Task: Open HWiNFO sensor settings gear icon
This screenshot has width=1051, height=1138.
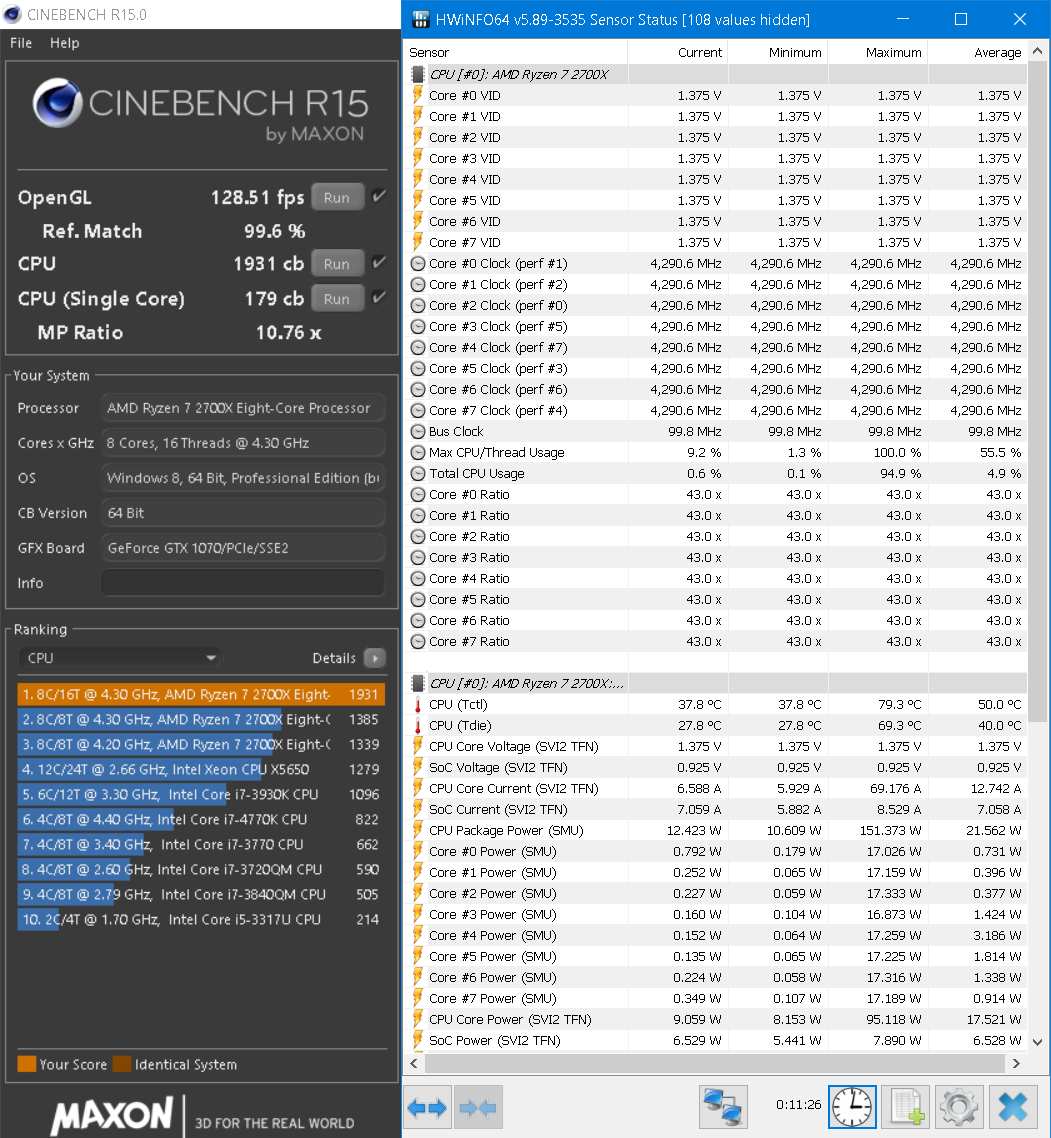Action: [959, 1107]
